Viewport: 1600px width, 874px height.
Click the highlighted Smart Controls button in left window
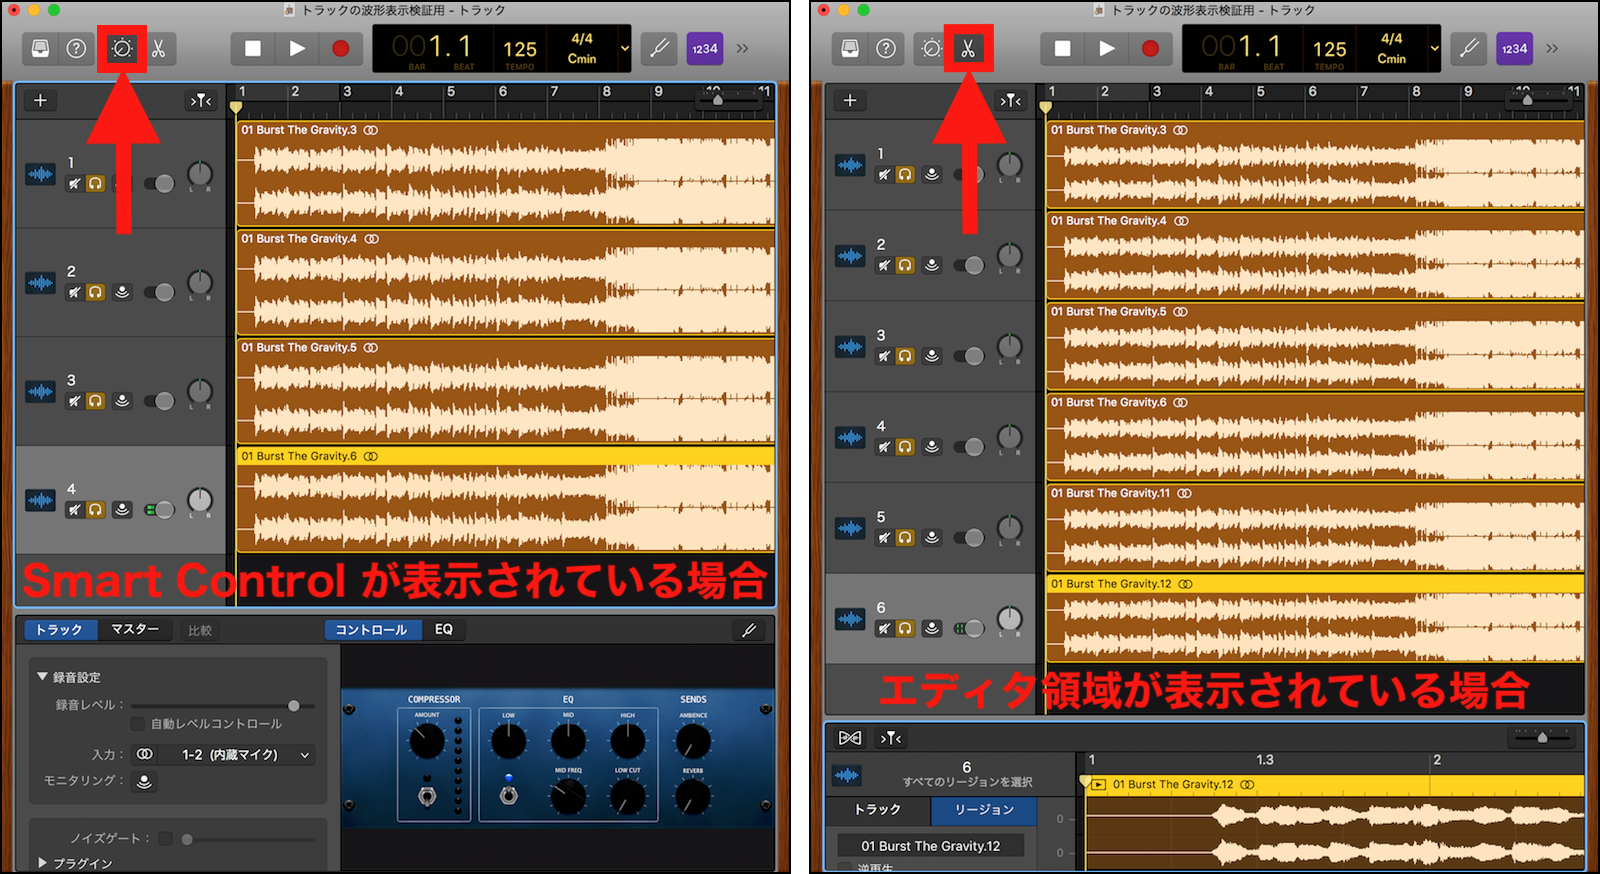[122, 49]
